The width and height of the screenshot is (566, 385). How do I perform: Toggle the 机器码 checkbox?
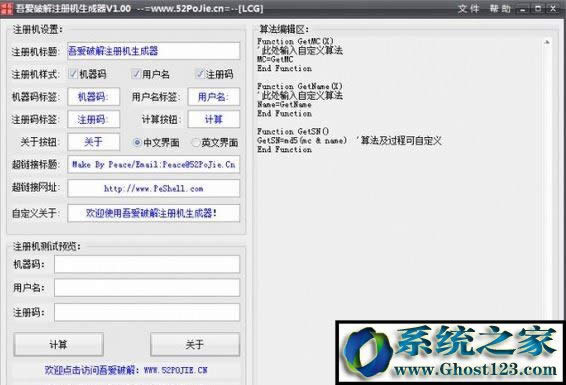pos(73,74)
